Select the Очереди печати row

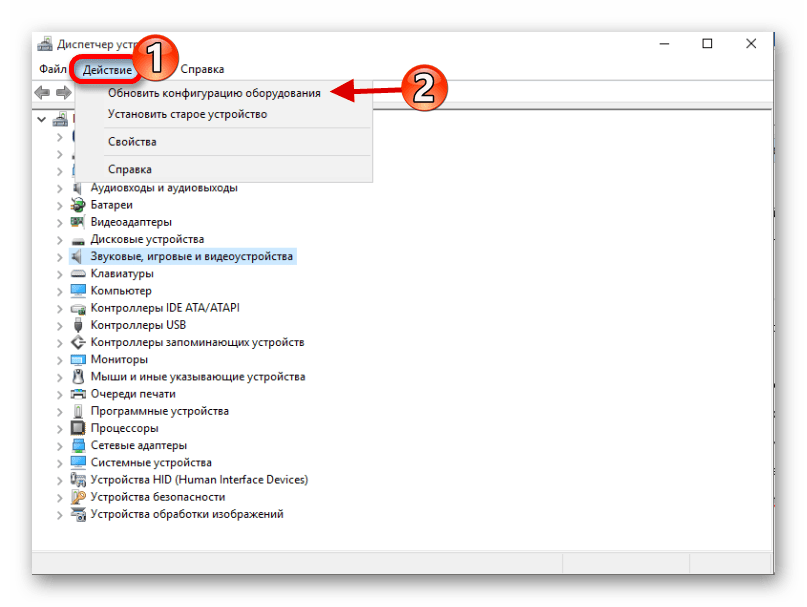[133, 394]
